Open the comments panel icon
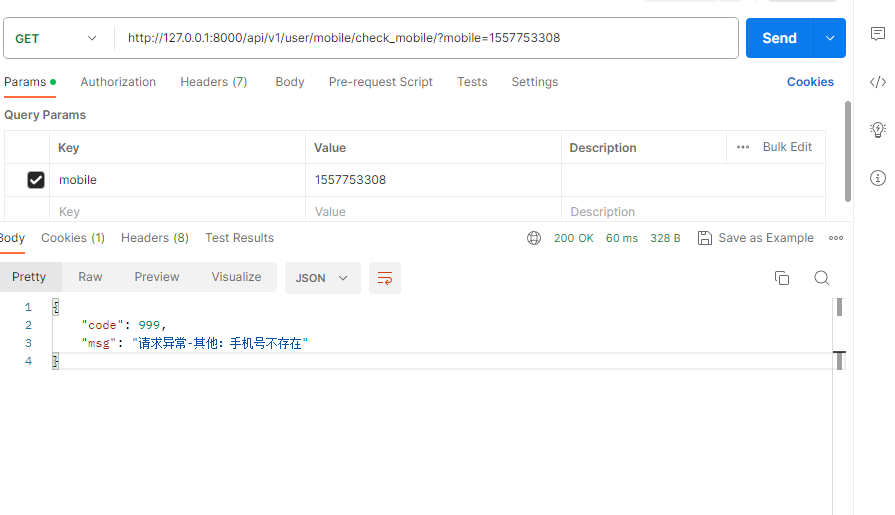Screen dimensions: 895x515 [x=877, y=34]
